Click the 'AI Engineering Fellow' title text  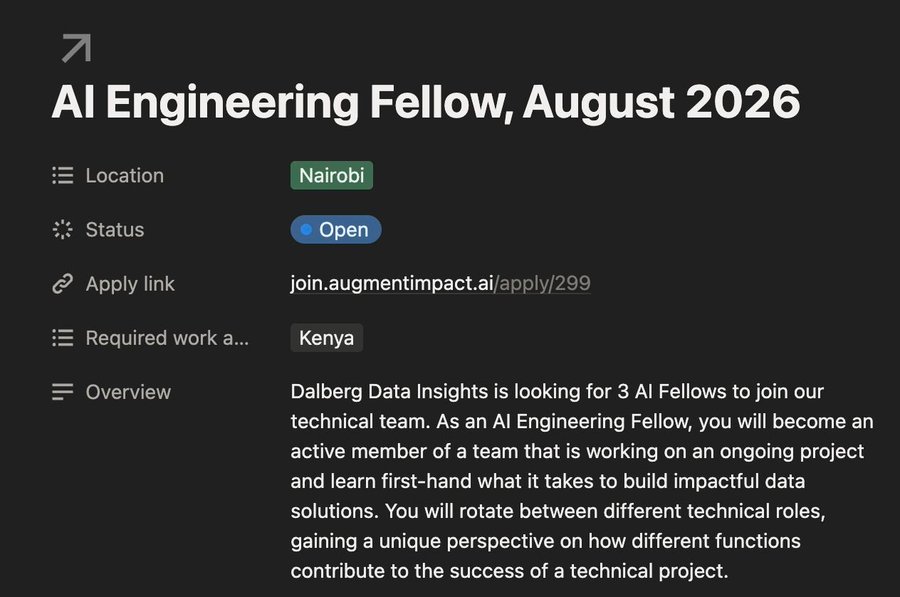(x=280, y=103)
